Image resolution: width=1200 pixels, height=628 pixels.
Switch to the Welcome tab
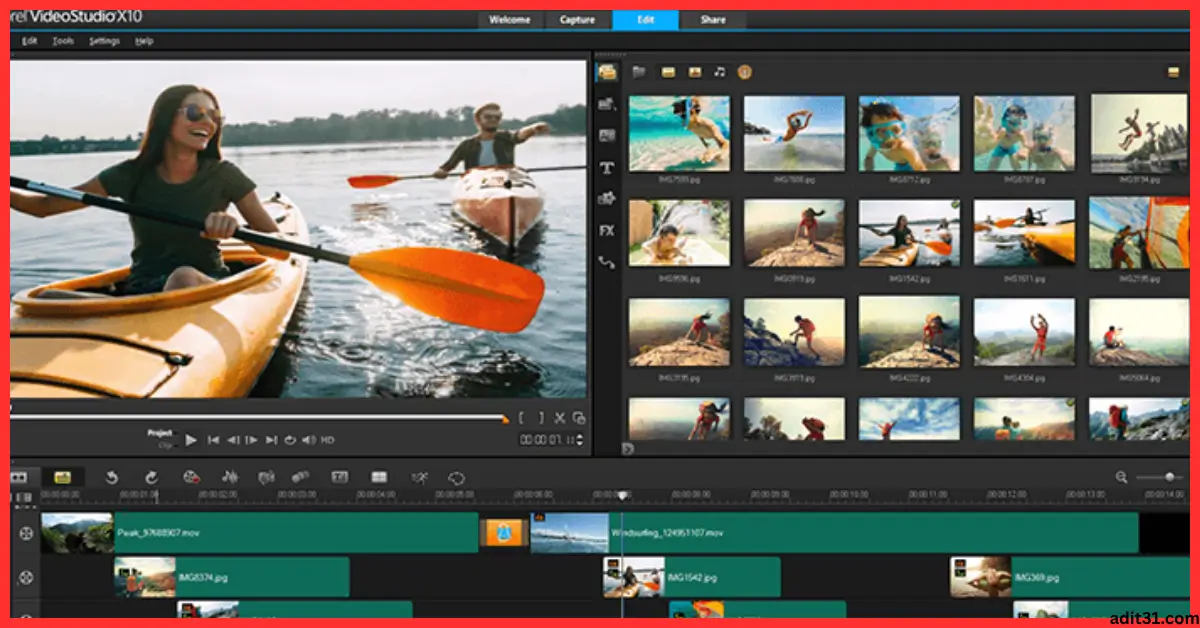(x=510, y=20)
